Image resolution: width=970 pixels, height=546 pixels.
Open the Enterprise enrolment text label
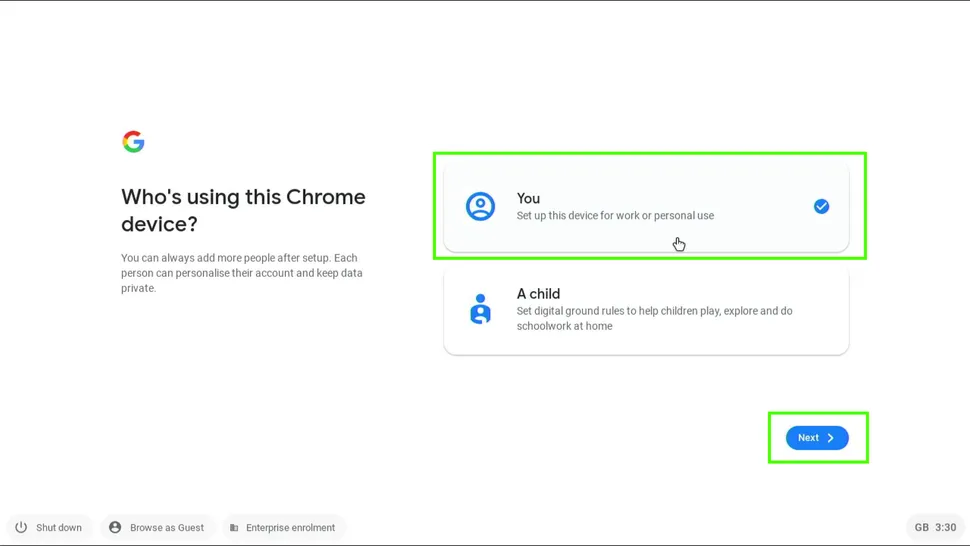290,527
